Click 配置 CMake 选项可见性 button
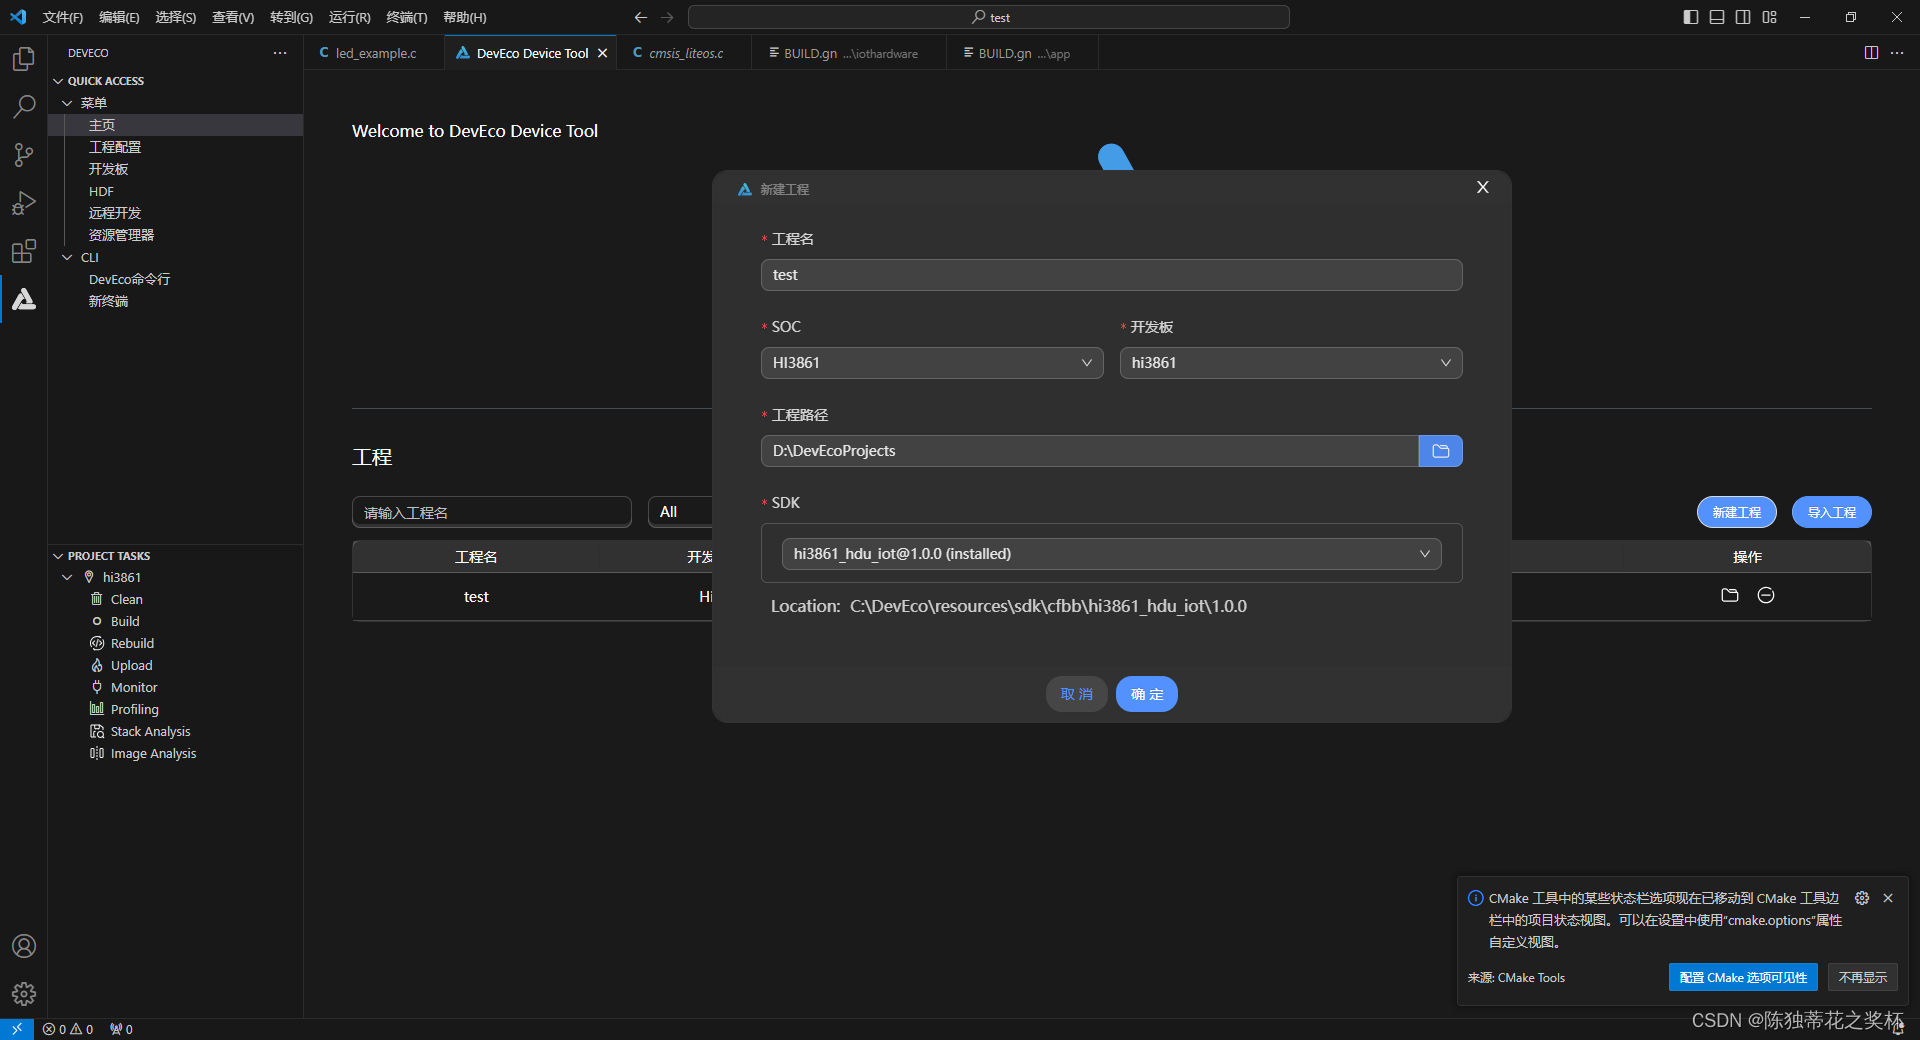The width and height of the screenshot is (1920, 1040). click(x=1743, y=978)
